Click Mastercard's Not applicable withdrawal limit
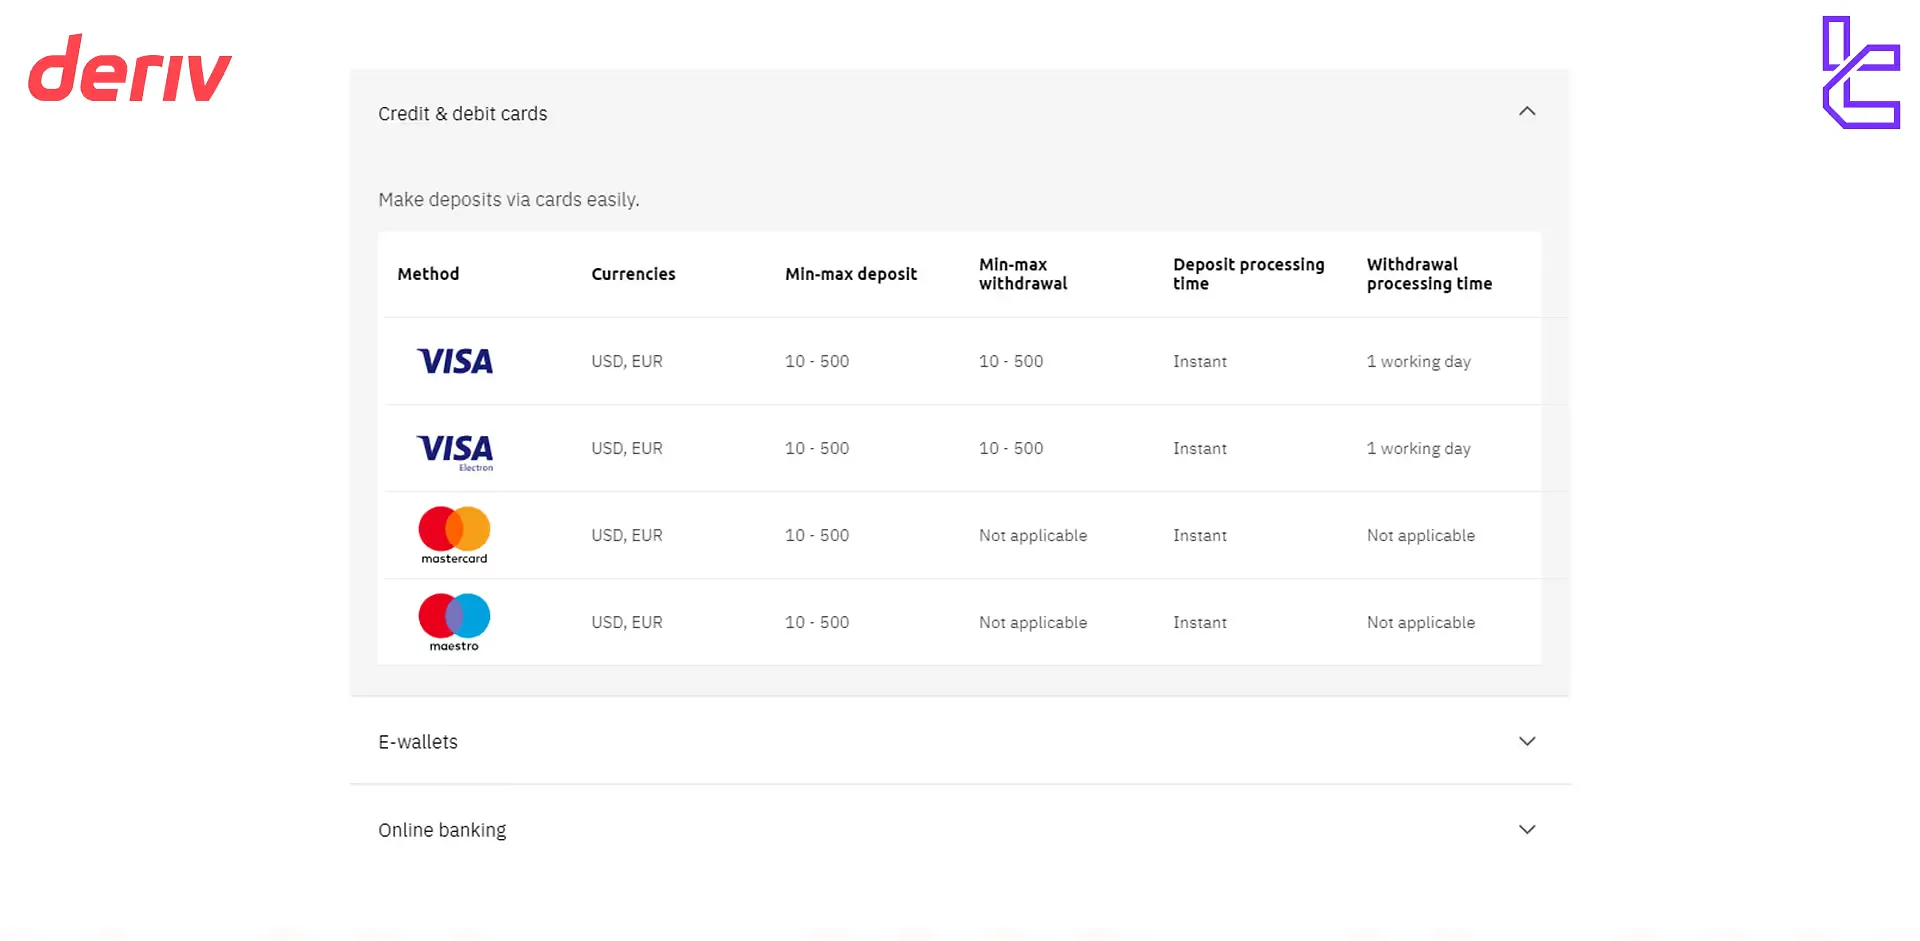The image size is (1920, 941). click(x=1032, y=535)
